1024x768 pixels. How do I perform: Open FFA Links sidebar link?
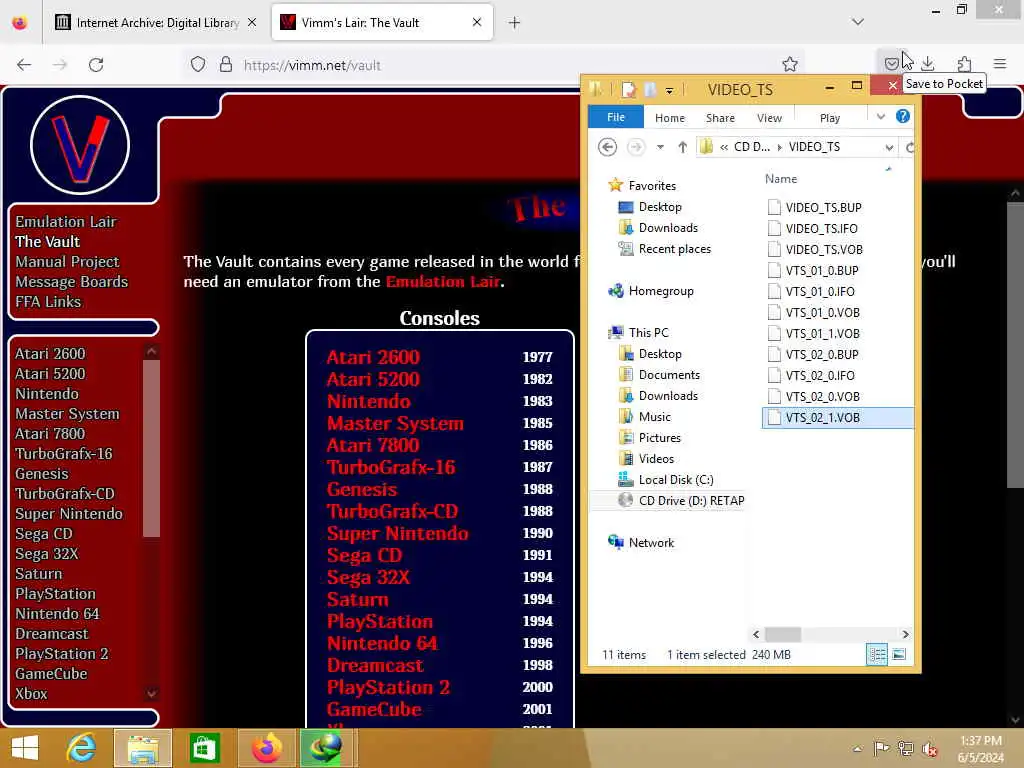pos(48,302)
